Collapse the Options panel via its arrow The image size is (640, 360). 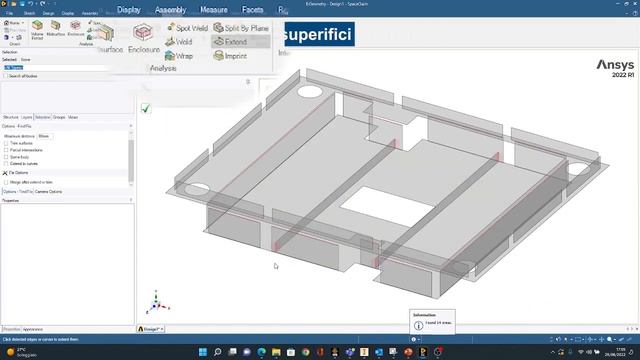[x=131, y=126]
